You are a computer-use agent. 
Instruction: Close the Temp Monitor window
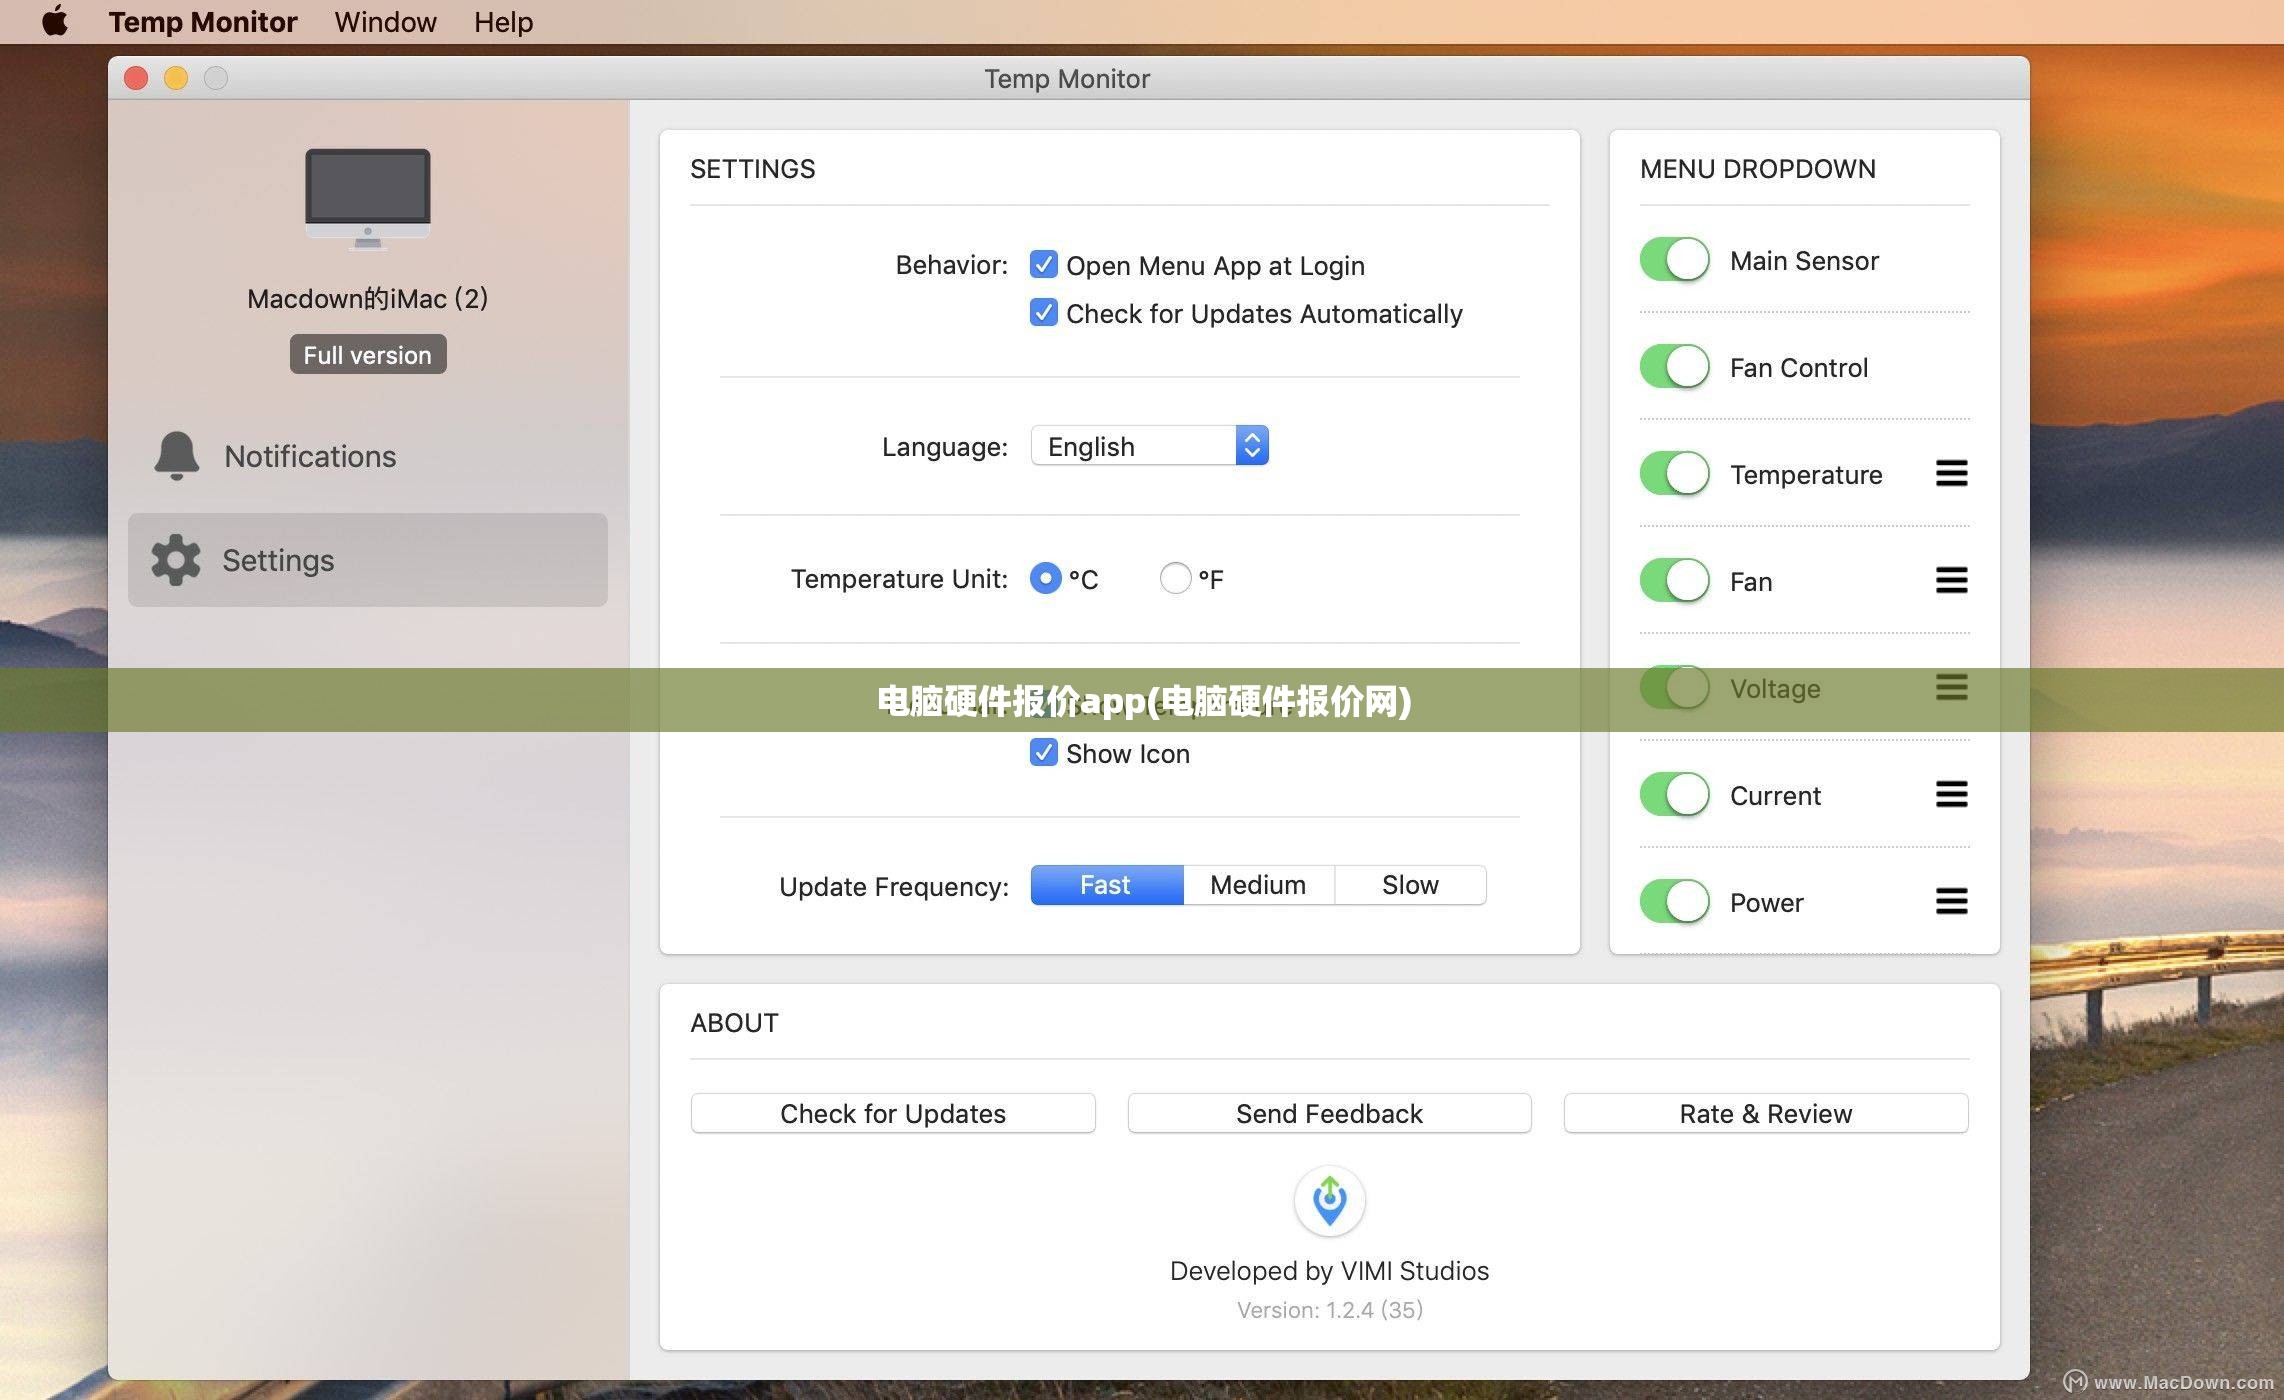[x=136, y=78]
